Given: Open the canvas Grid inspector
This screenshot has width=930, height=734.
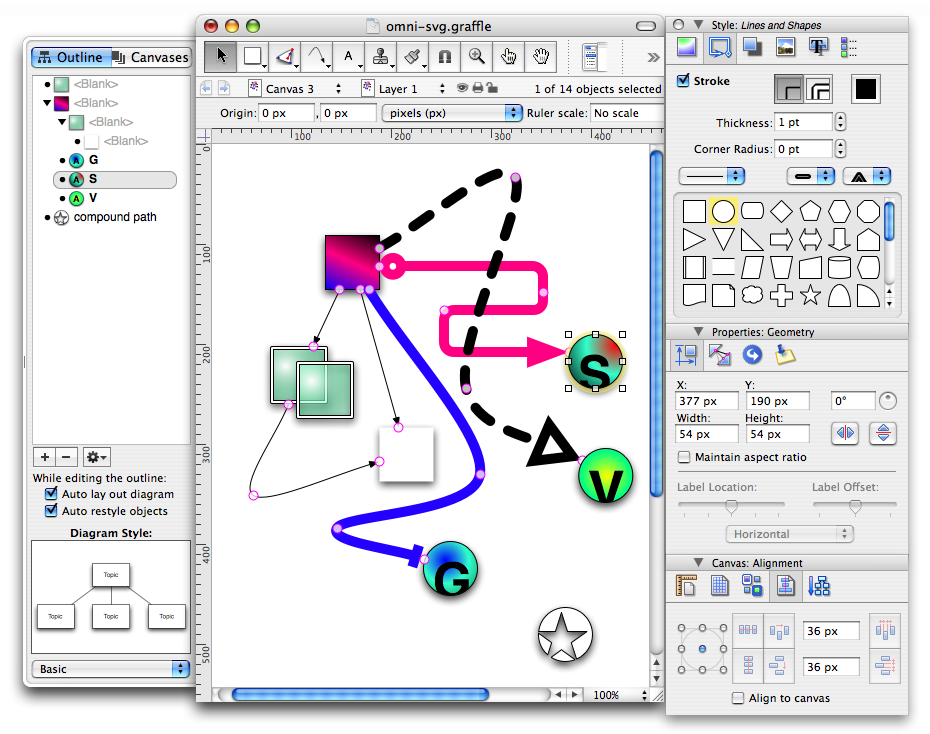Looking at the screenshot, I should (719, 586).
